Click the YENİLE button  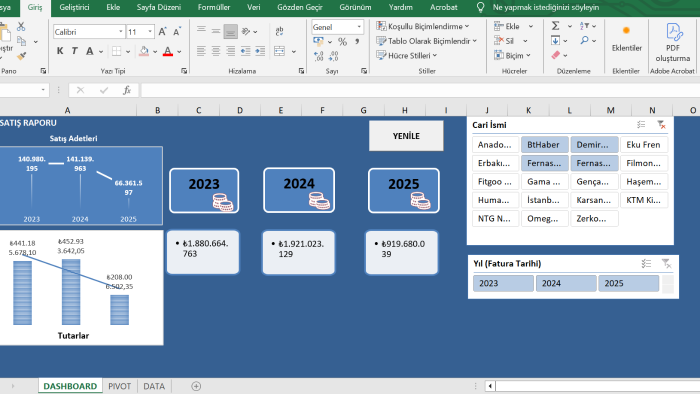click(x=406, y=136)
